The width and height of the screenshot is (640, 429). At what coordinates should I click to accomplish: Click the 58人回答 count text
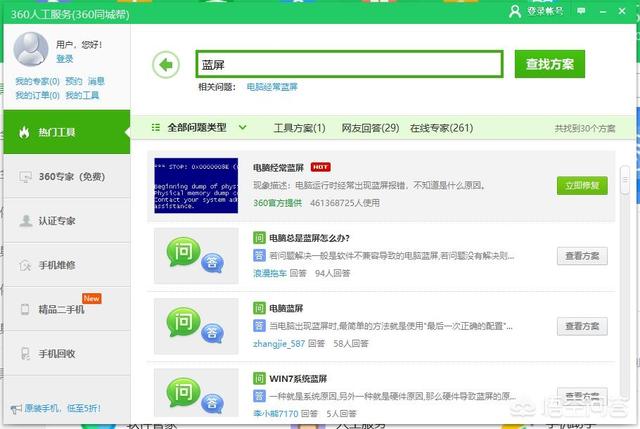click(x=351, y=344)
